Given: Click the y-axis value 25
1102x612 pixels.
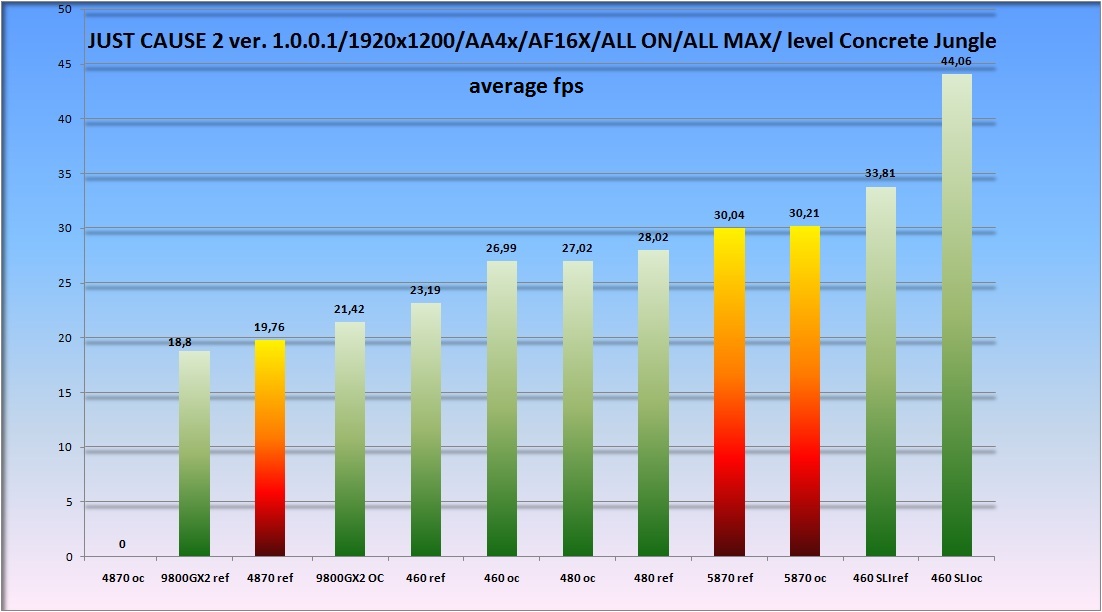Looking at the screenshot, I should [x=65, y=284].
